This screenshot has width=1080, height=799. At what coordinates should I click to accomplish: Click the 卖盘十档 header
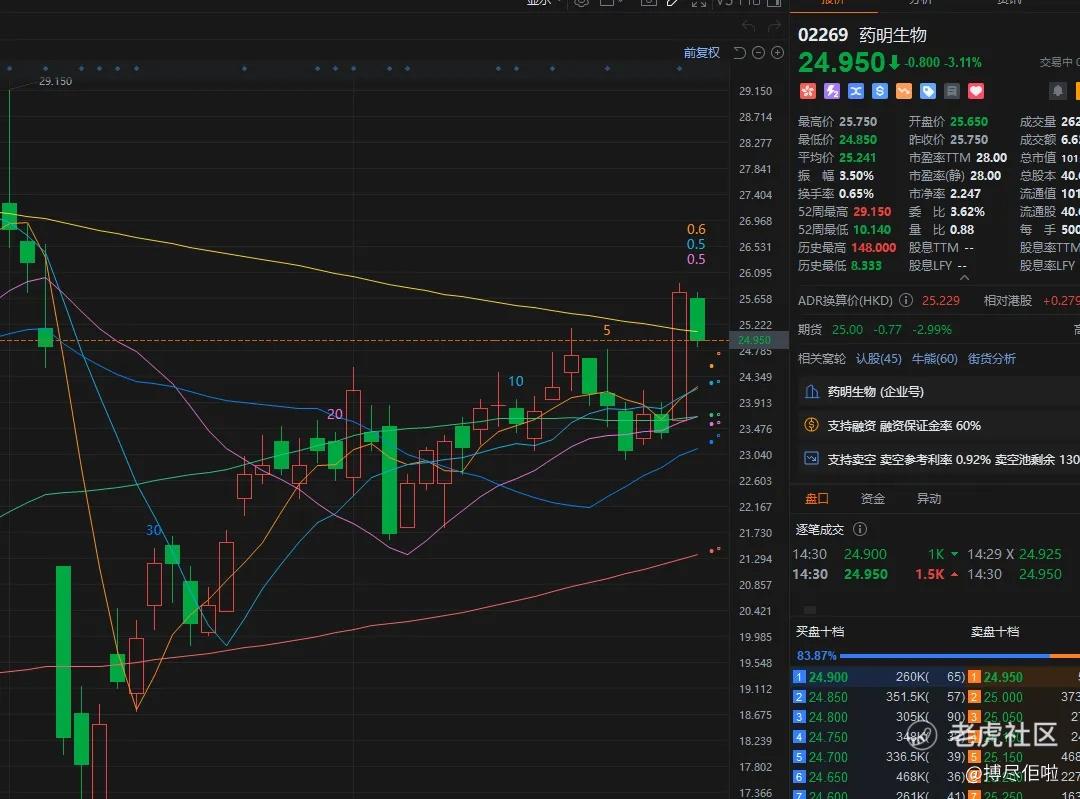[x=995, y=632]
